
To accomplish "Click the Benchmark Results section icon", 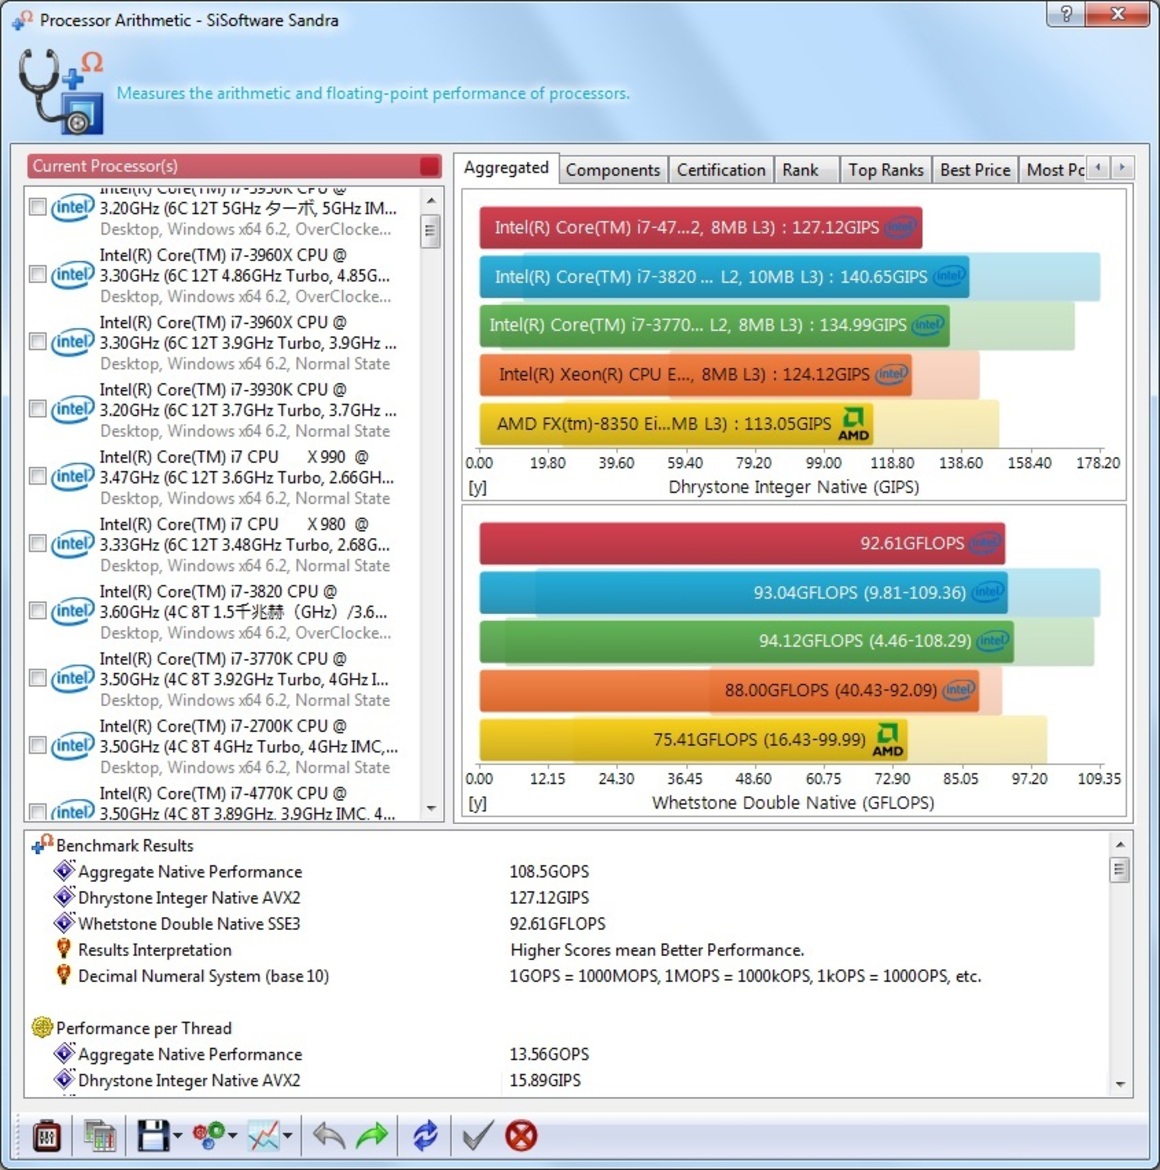I will pyautogui.click(x=42, y=845).
